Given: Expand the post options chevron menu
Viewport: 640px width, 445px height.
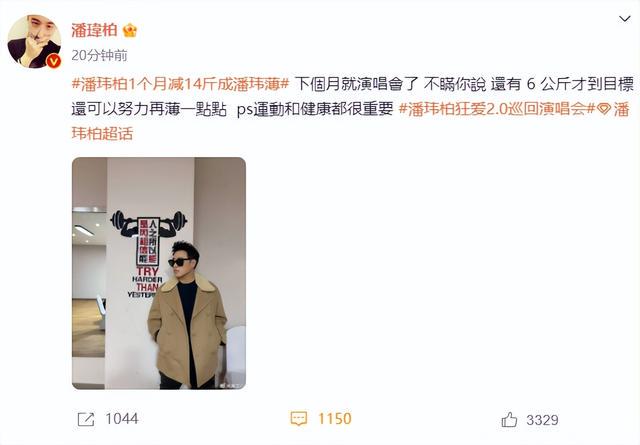Looking at the screenshot, I should (624, 19).
